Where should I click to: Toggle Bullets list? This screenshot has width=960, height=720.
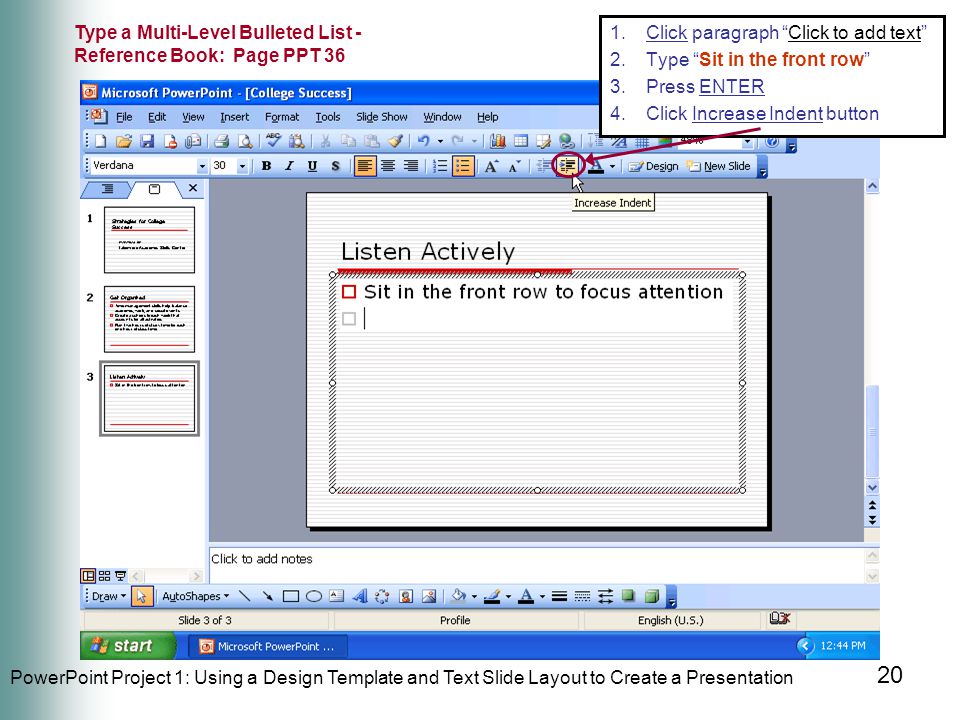pyautogui.click(x=463, y=166)
